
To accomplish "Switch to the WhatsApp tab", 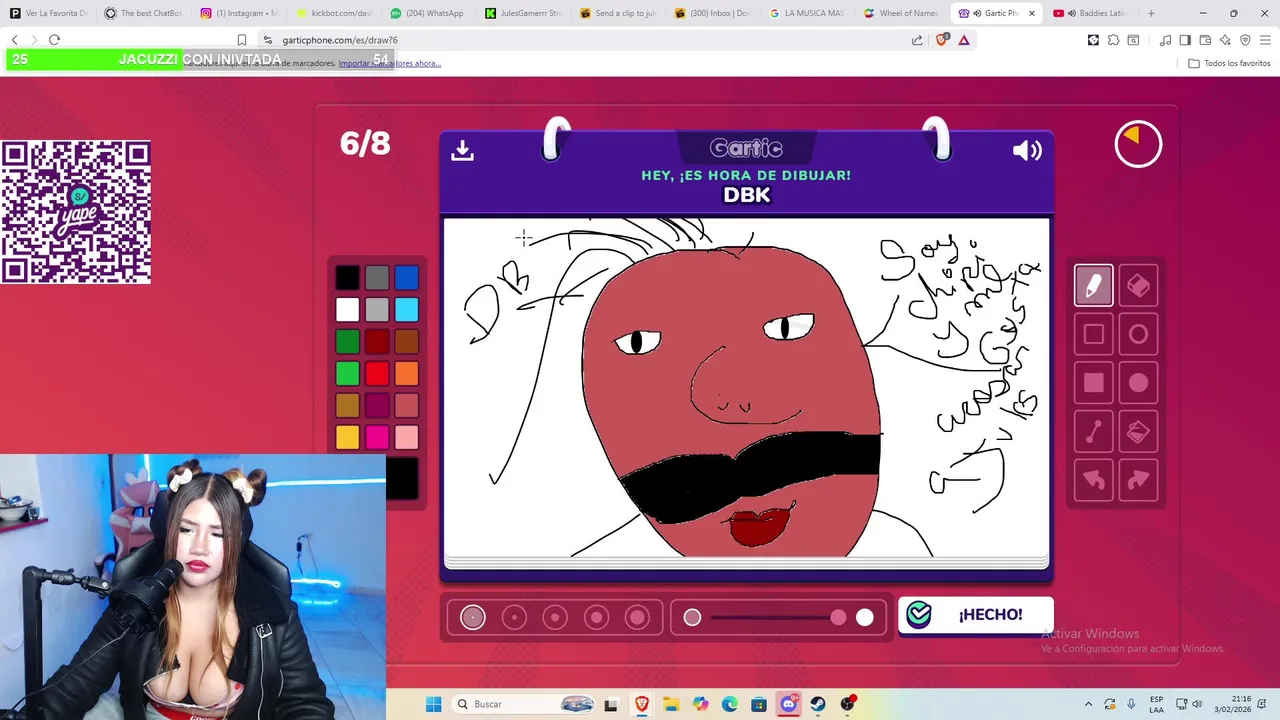I will [x=426, y=13].
